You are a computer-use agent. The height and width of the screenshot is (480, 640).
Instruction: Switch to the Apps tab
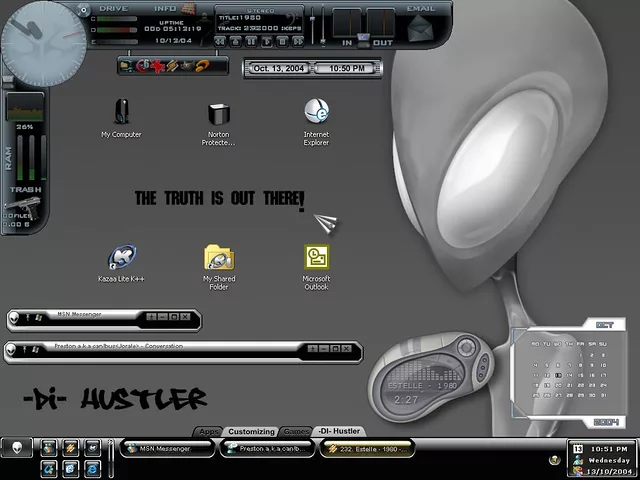click(208, 431)
